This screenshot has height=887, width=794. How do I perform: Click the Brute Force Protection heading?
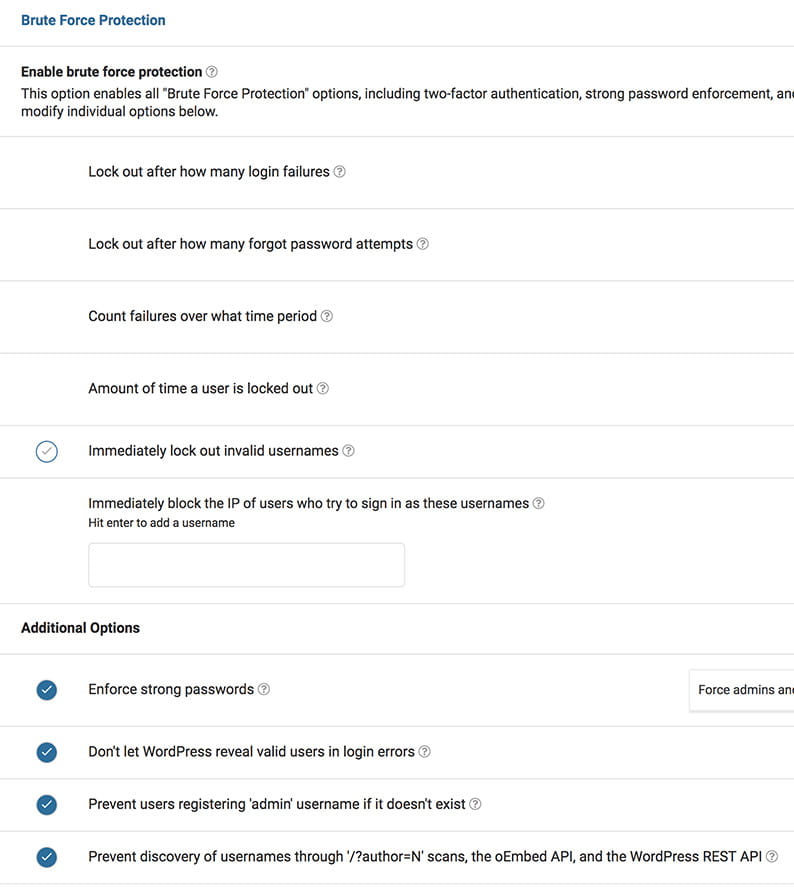(93, 20)
